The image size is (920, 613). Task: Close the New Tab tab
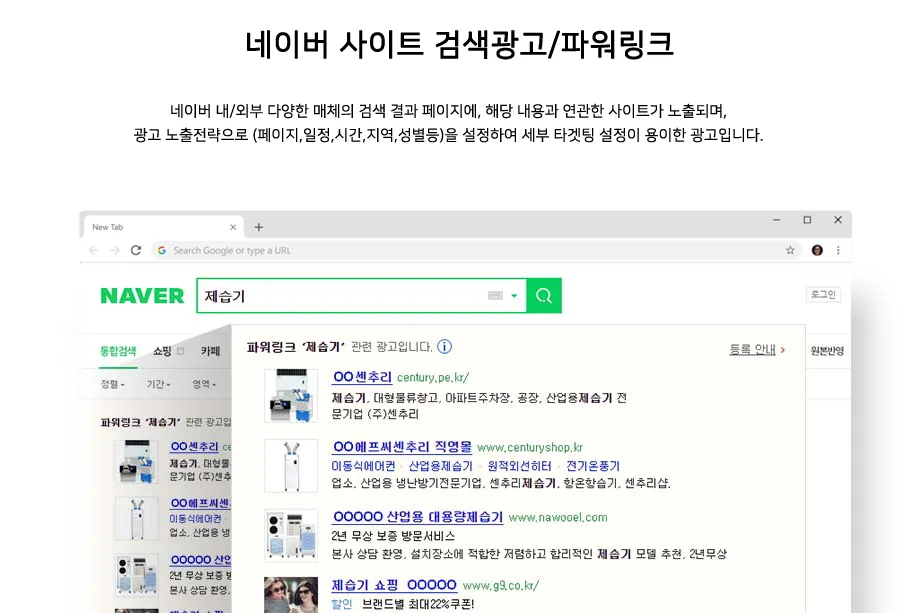(x=233, y=227)
